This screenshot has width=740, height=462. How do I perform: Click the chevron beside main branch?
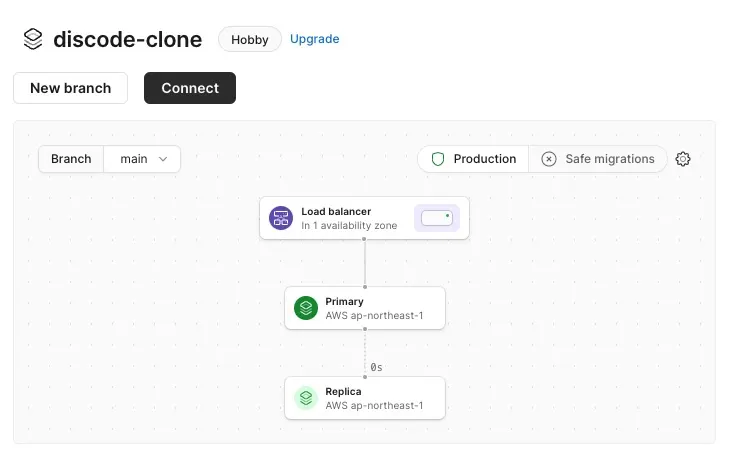click(x=163, y=159)
